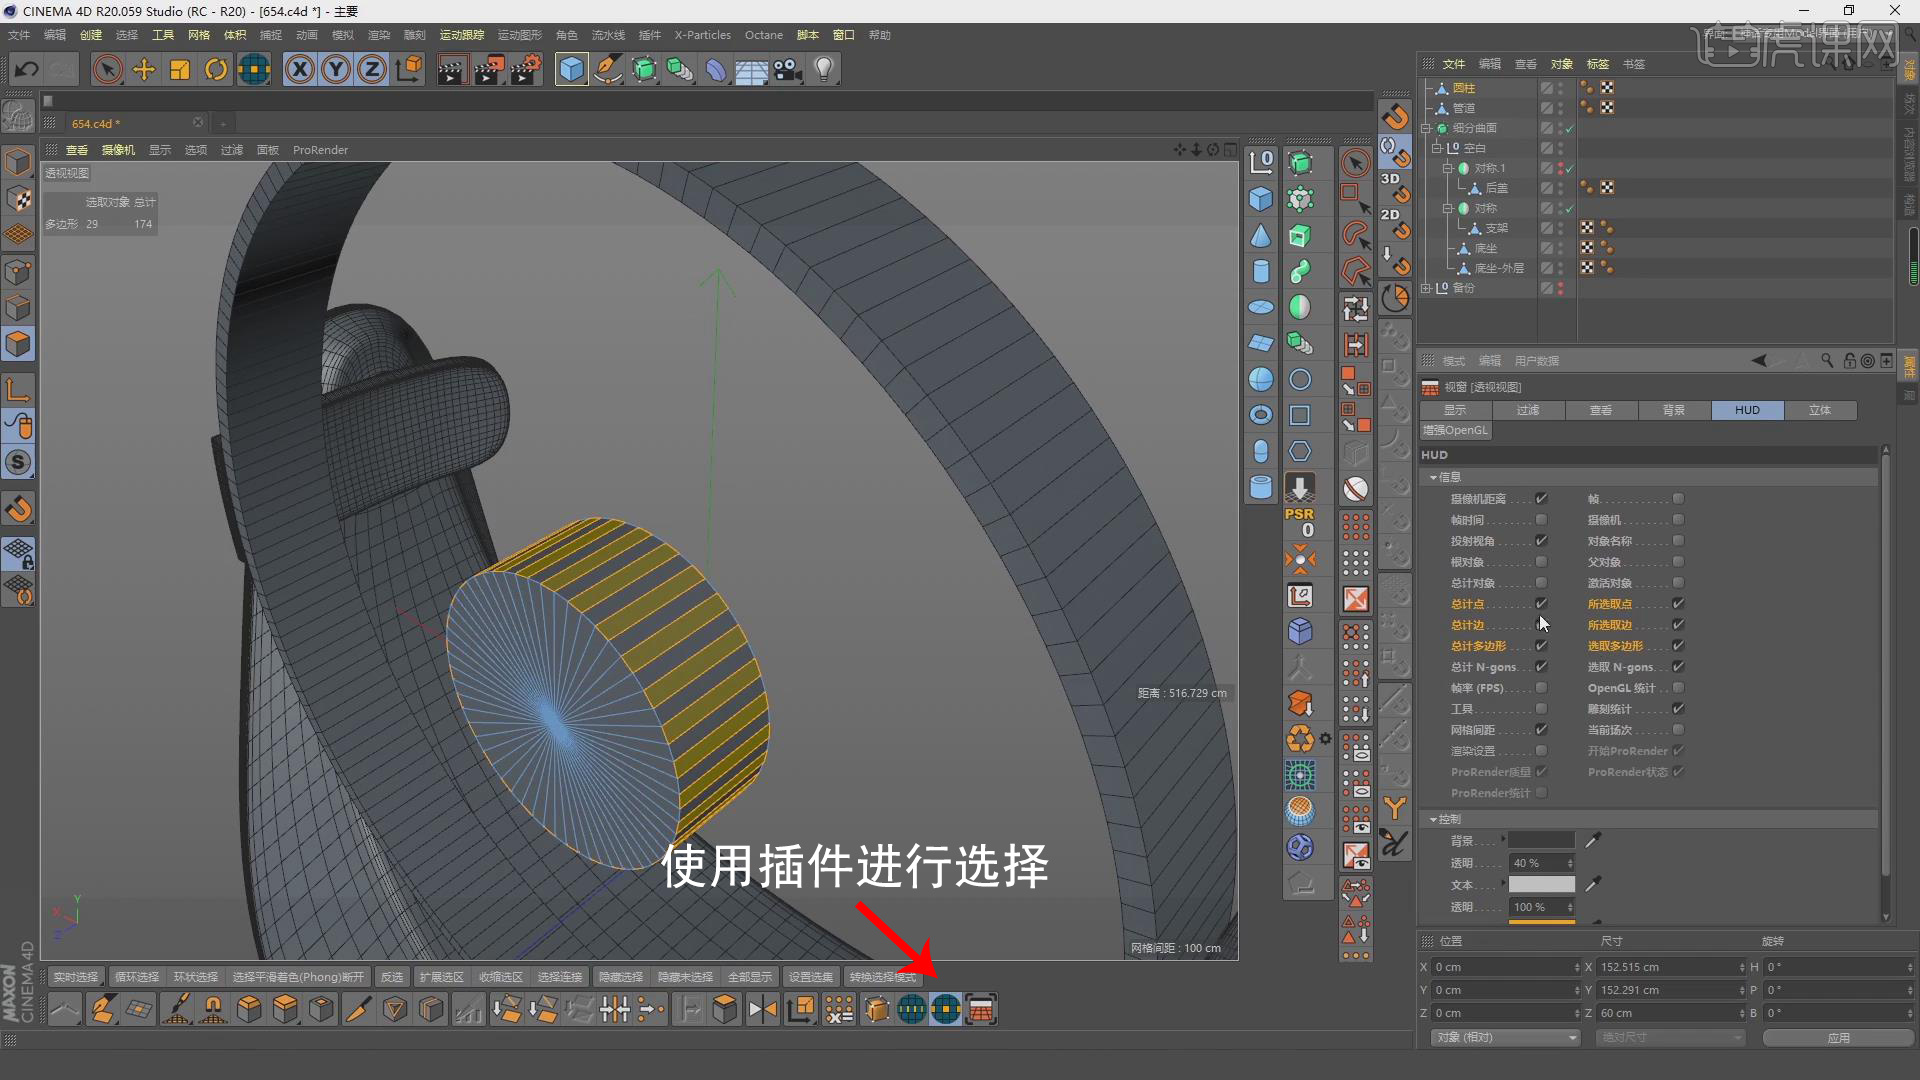Select the Live Selection tool
Image resolution: width=1920 pixels, height=1080 pixels.
pyautogui.click(x=107, y=69)
